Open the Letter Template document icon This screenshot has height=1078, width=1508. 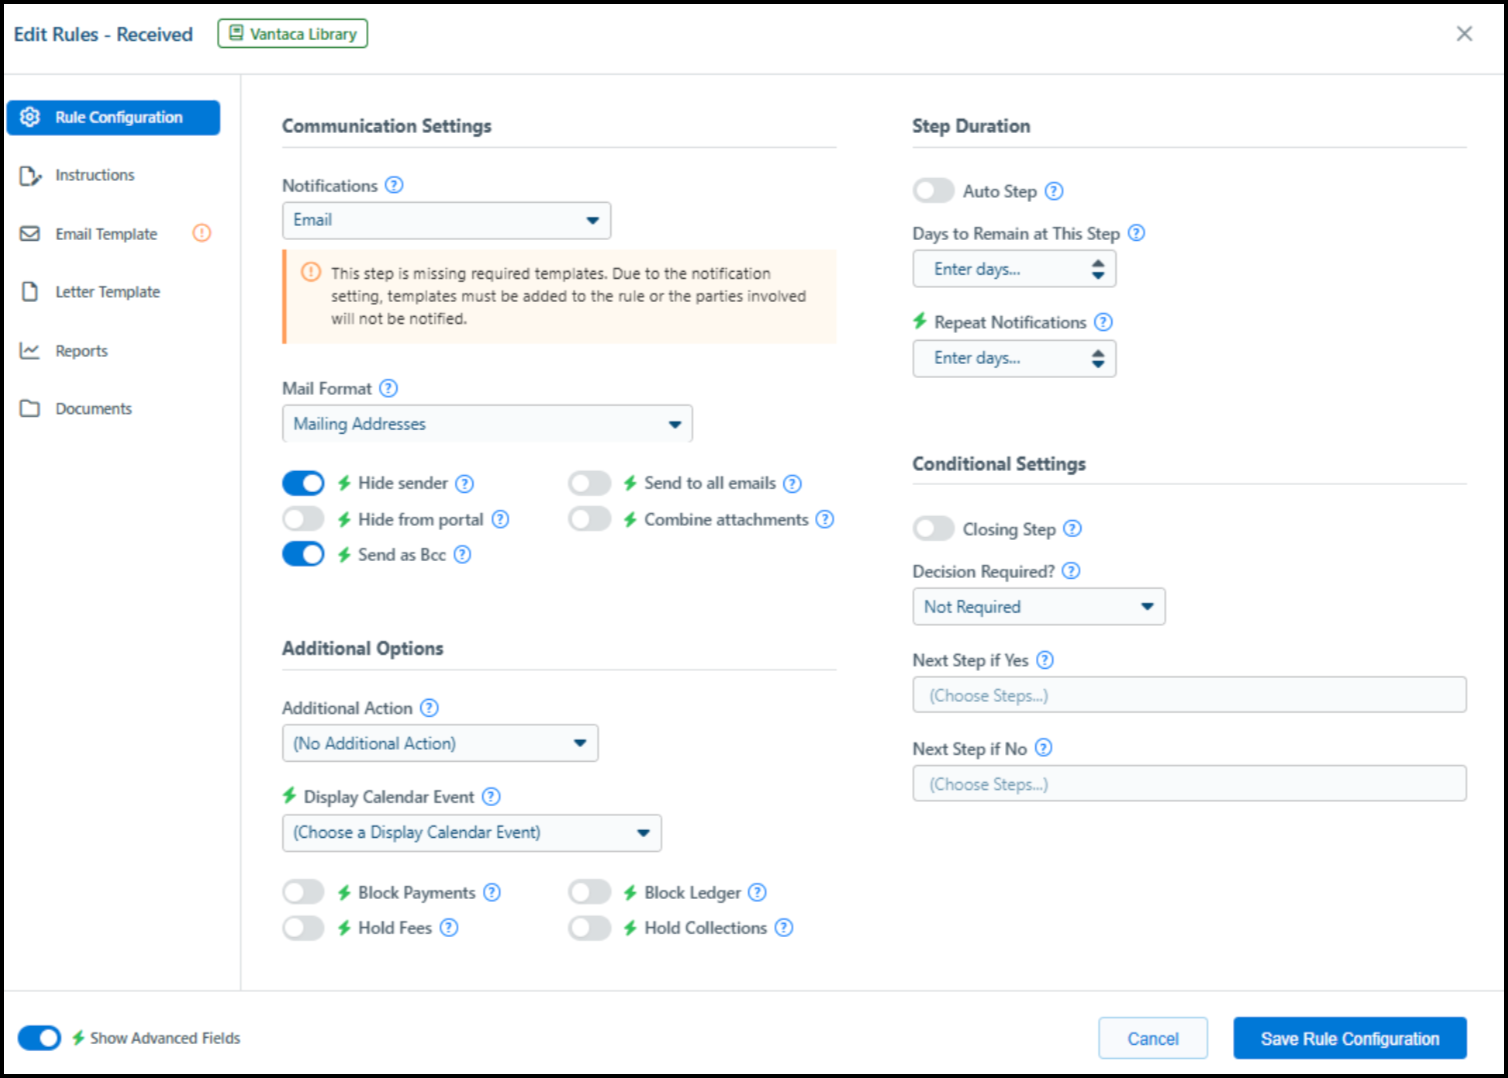(x=30, y=291)
